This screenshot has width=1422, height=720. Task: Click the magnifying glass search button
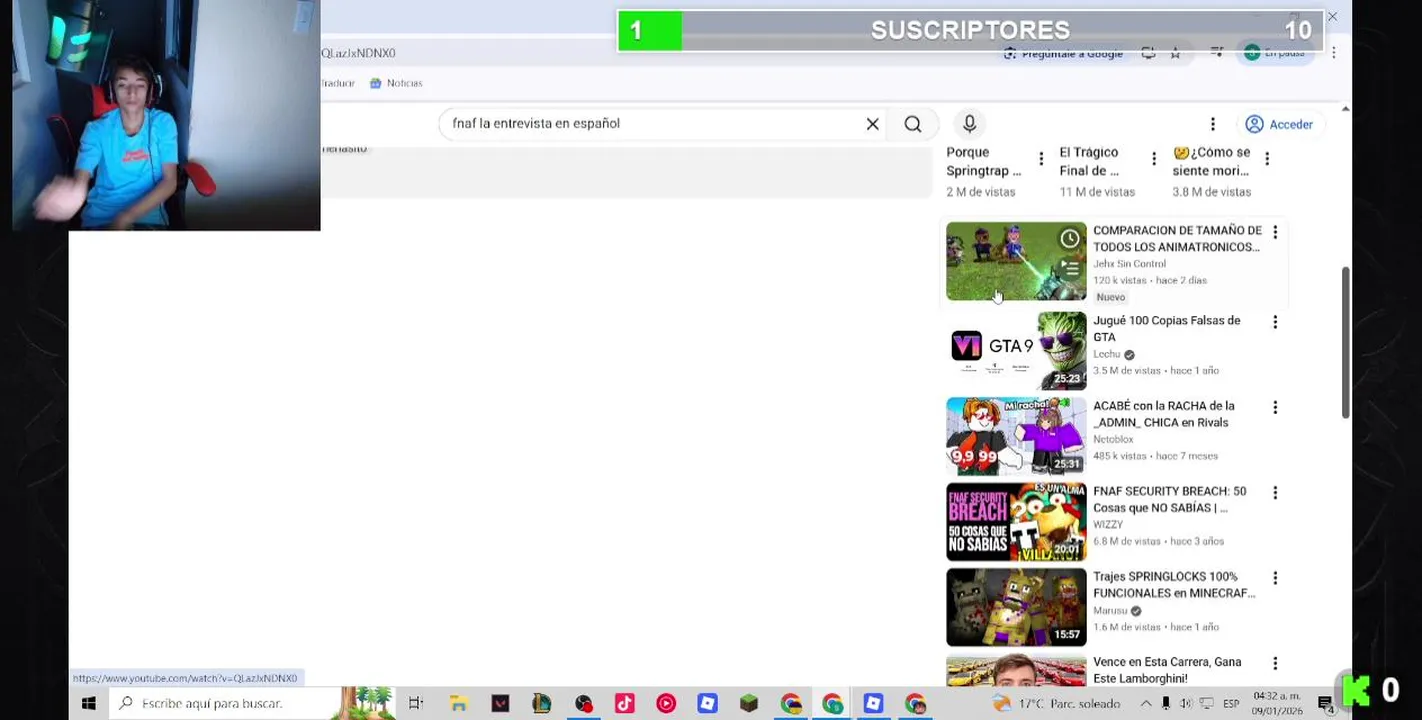pyautogui.click(x=913, y=124)
